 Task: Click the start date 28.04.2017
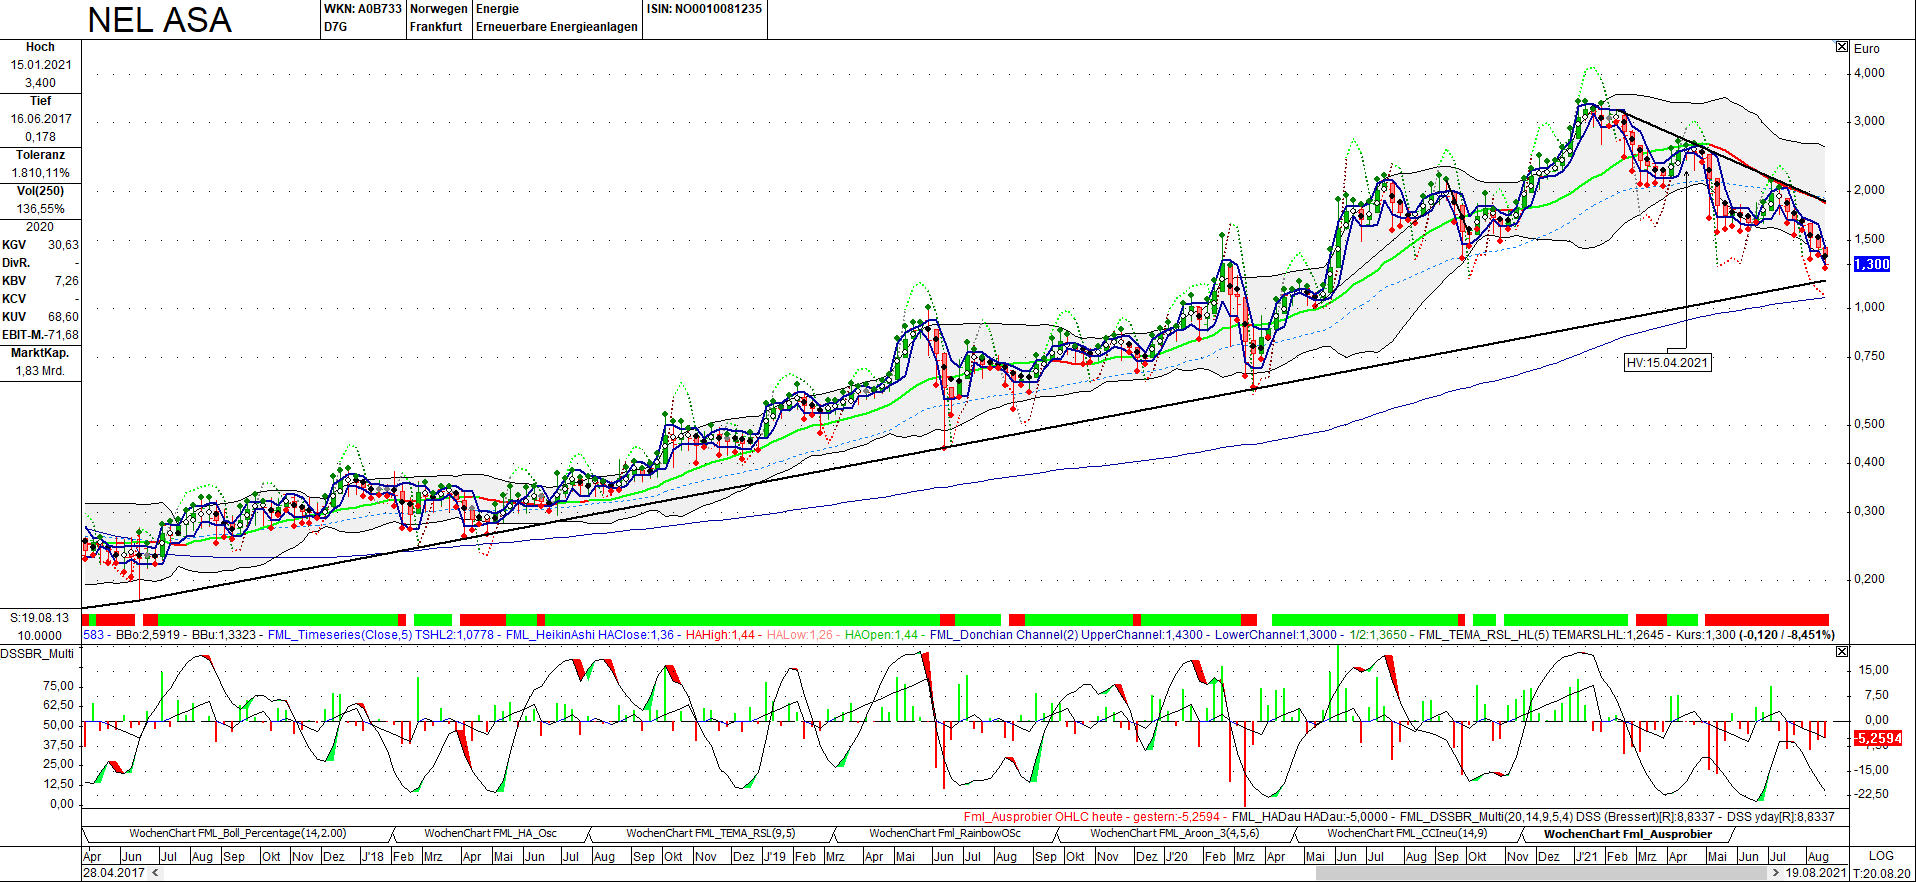(x=114, y=873)
